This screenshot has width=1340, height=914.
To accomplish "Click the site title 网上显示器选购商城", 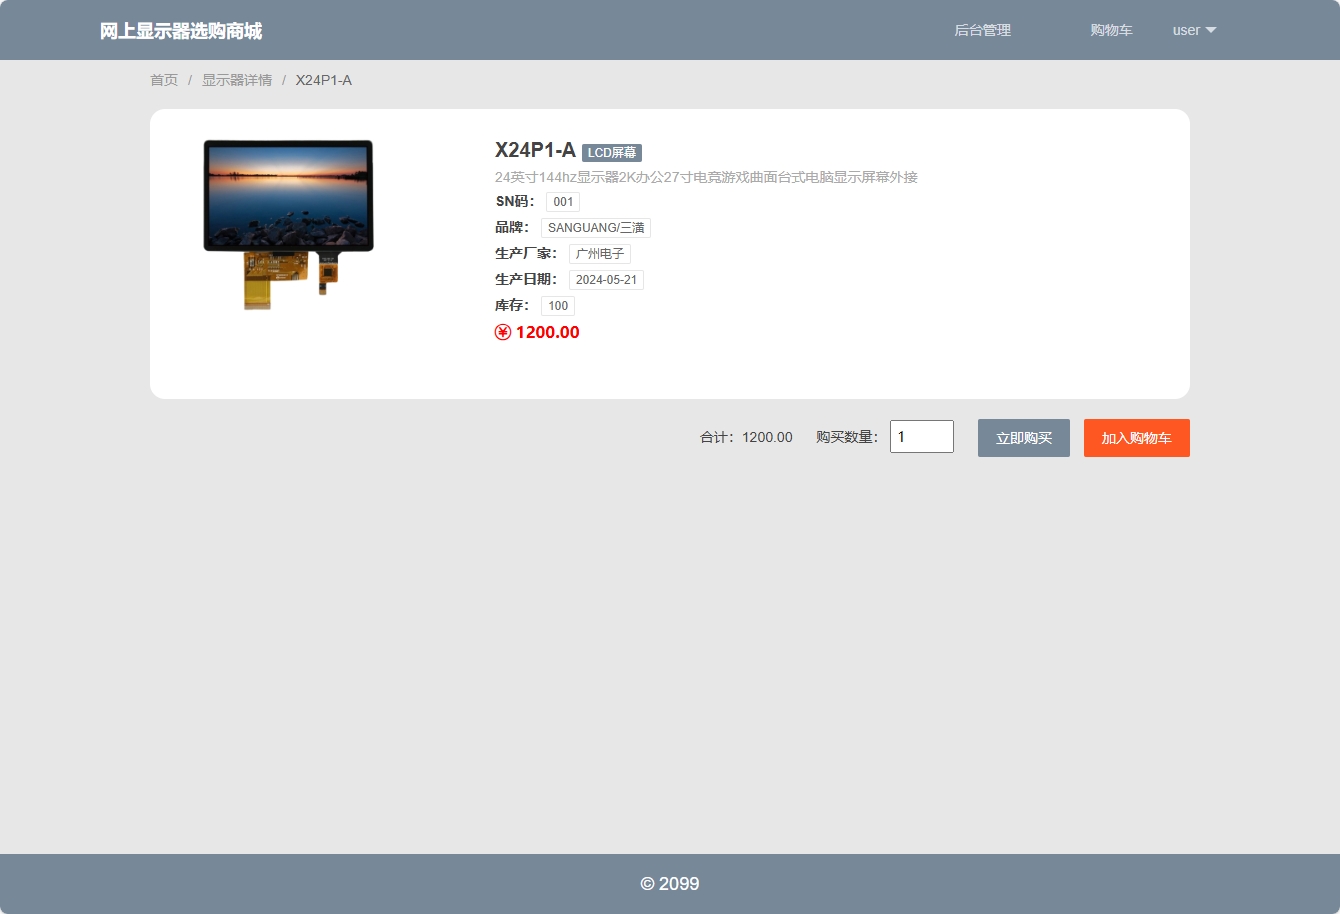I will tap(180, 30).
